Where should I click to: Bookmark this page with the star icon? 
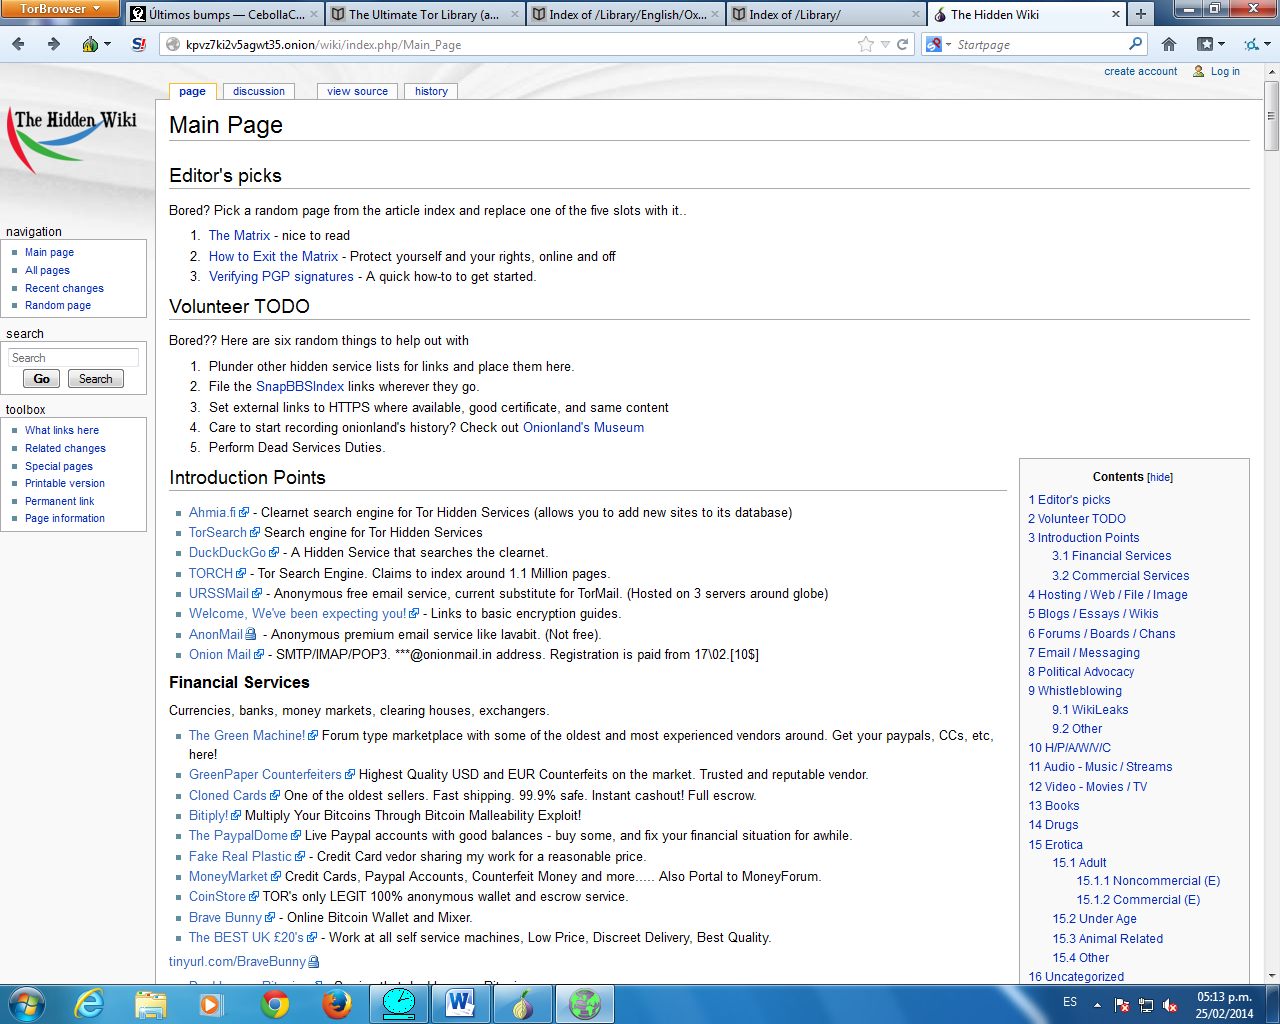point(866,44)
